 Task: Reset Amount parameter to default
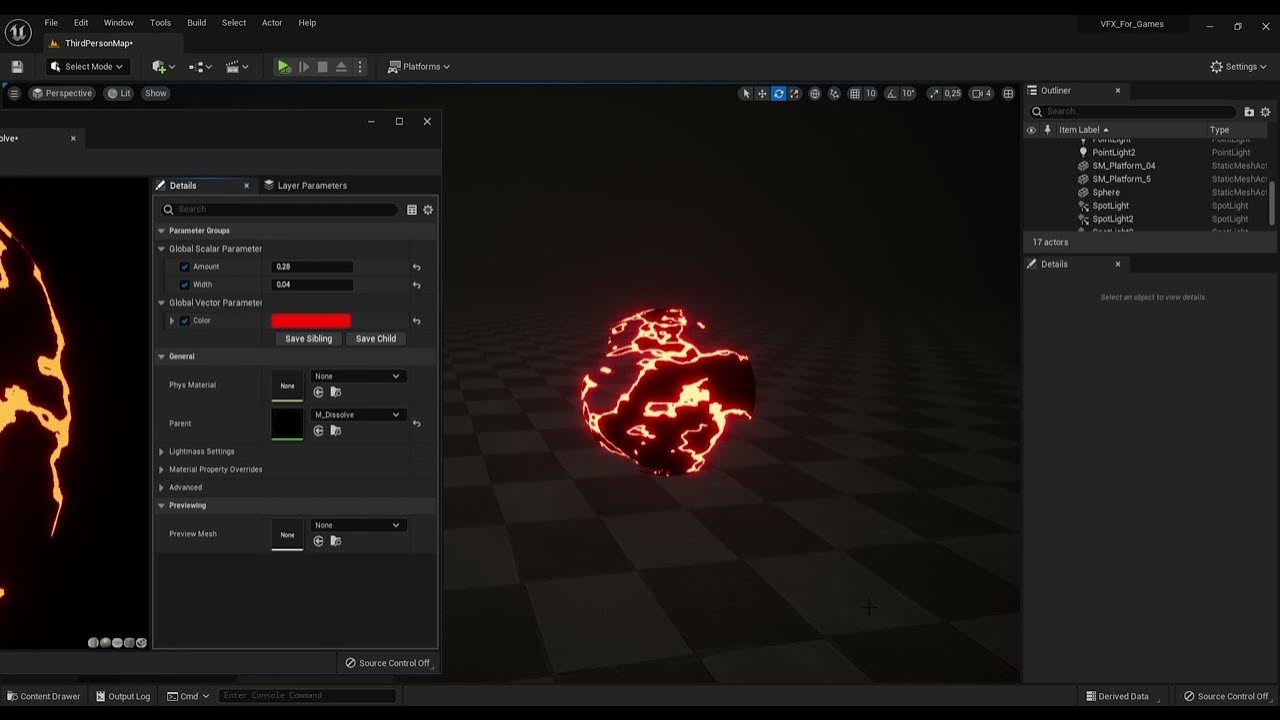416,267
